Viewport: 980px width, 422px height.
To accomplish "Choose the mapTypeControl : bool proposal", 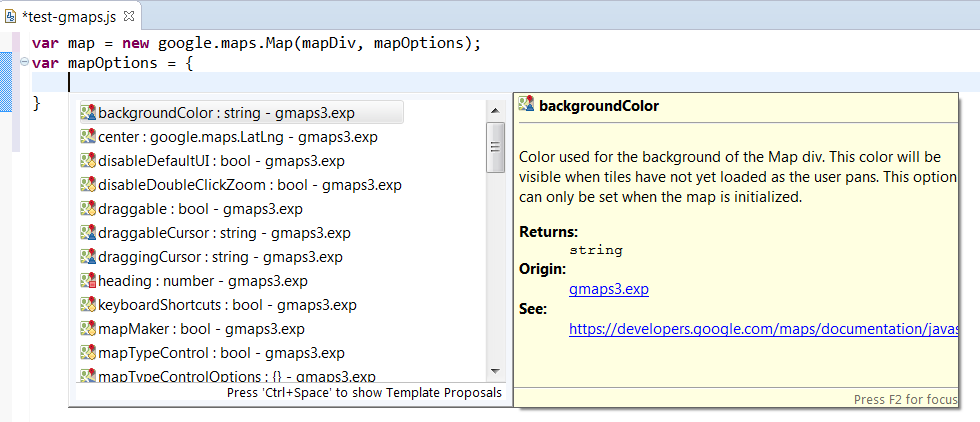I will (212, 353).
